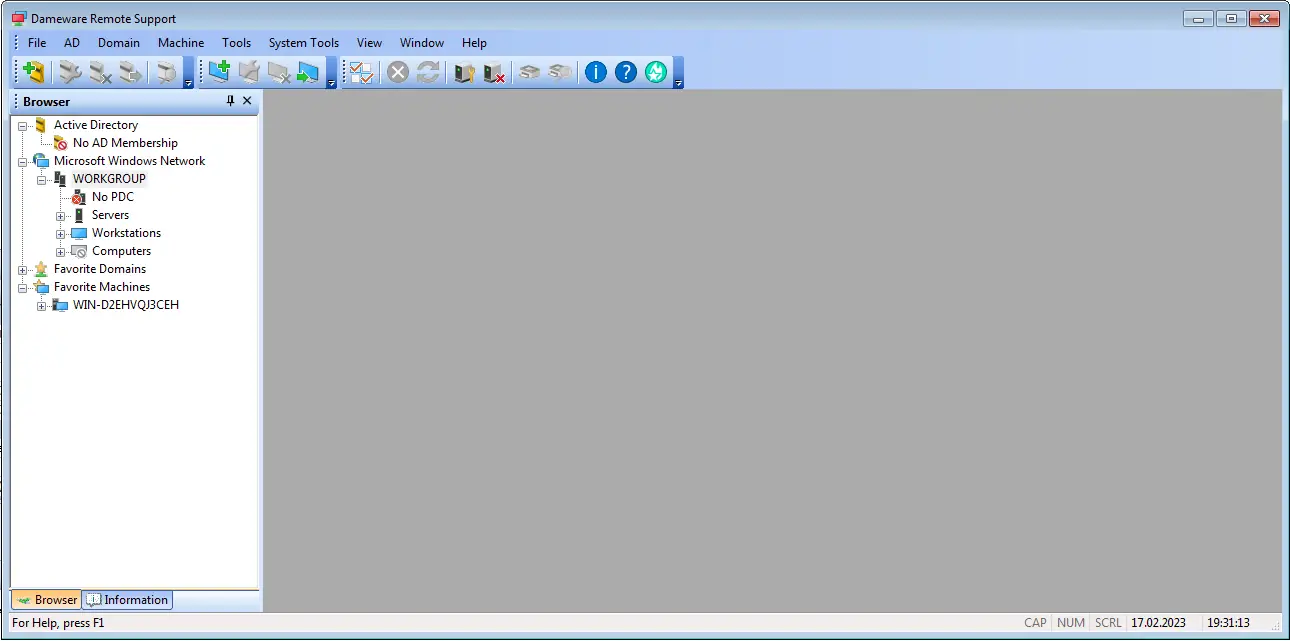1290x641 pixels.
Task: Open the first toolbar's overflow options arrow
Action: click(189, 73)
